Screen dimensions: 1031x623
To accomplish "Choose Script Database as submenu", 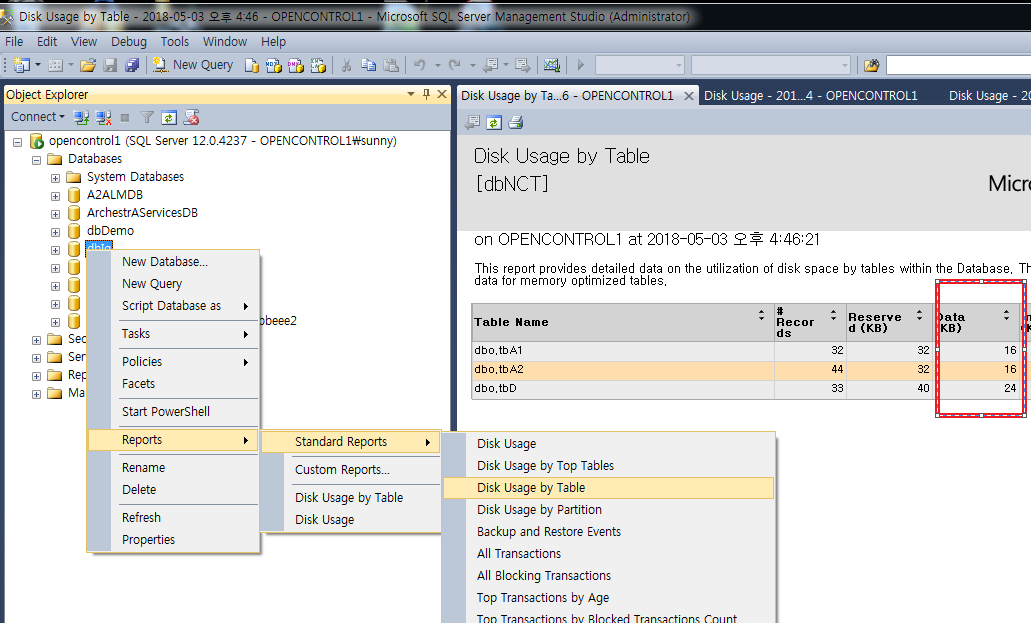I will [x=174, y=305].
